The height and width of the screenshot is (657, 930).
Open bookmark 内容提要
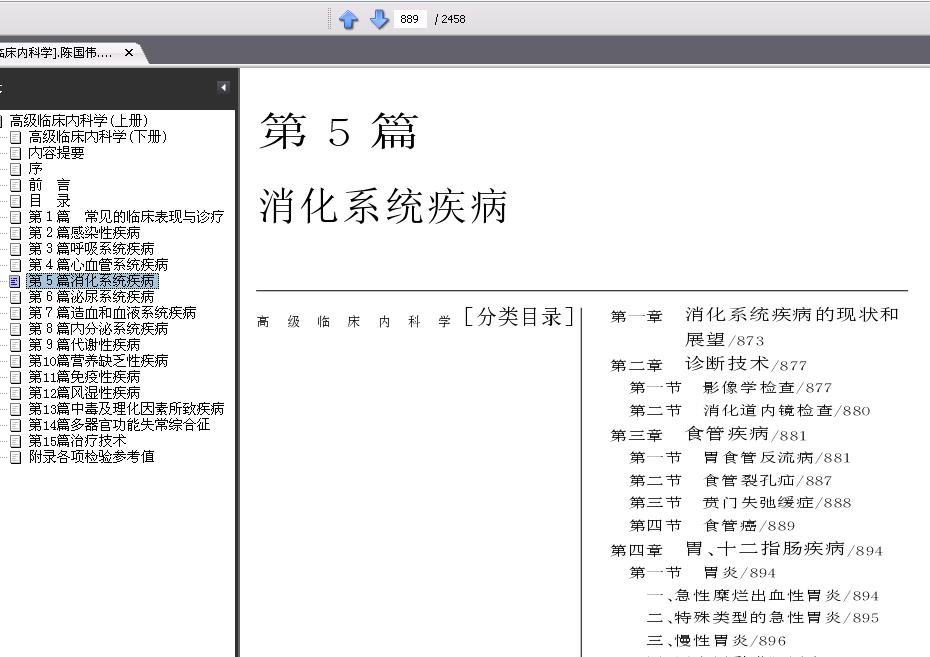pyautogui.click(x=56, y=153)
